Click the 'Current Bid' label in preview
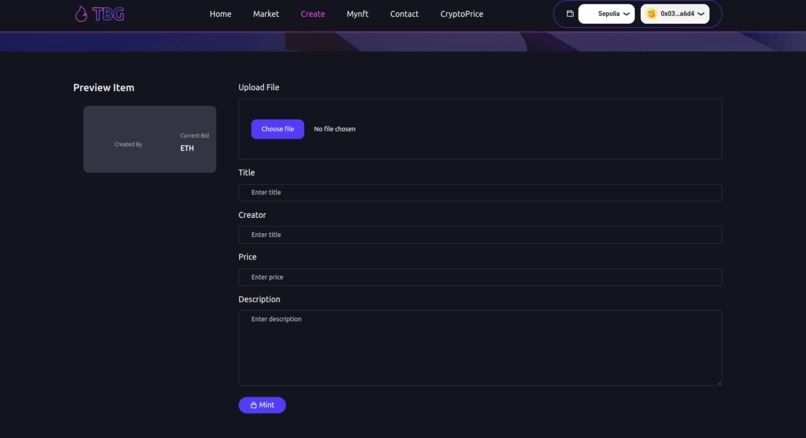 (x=194, y=136)
